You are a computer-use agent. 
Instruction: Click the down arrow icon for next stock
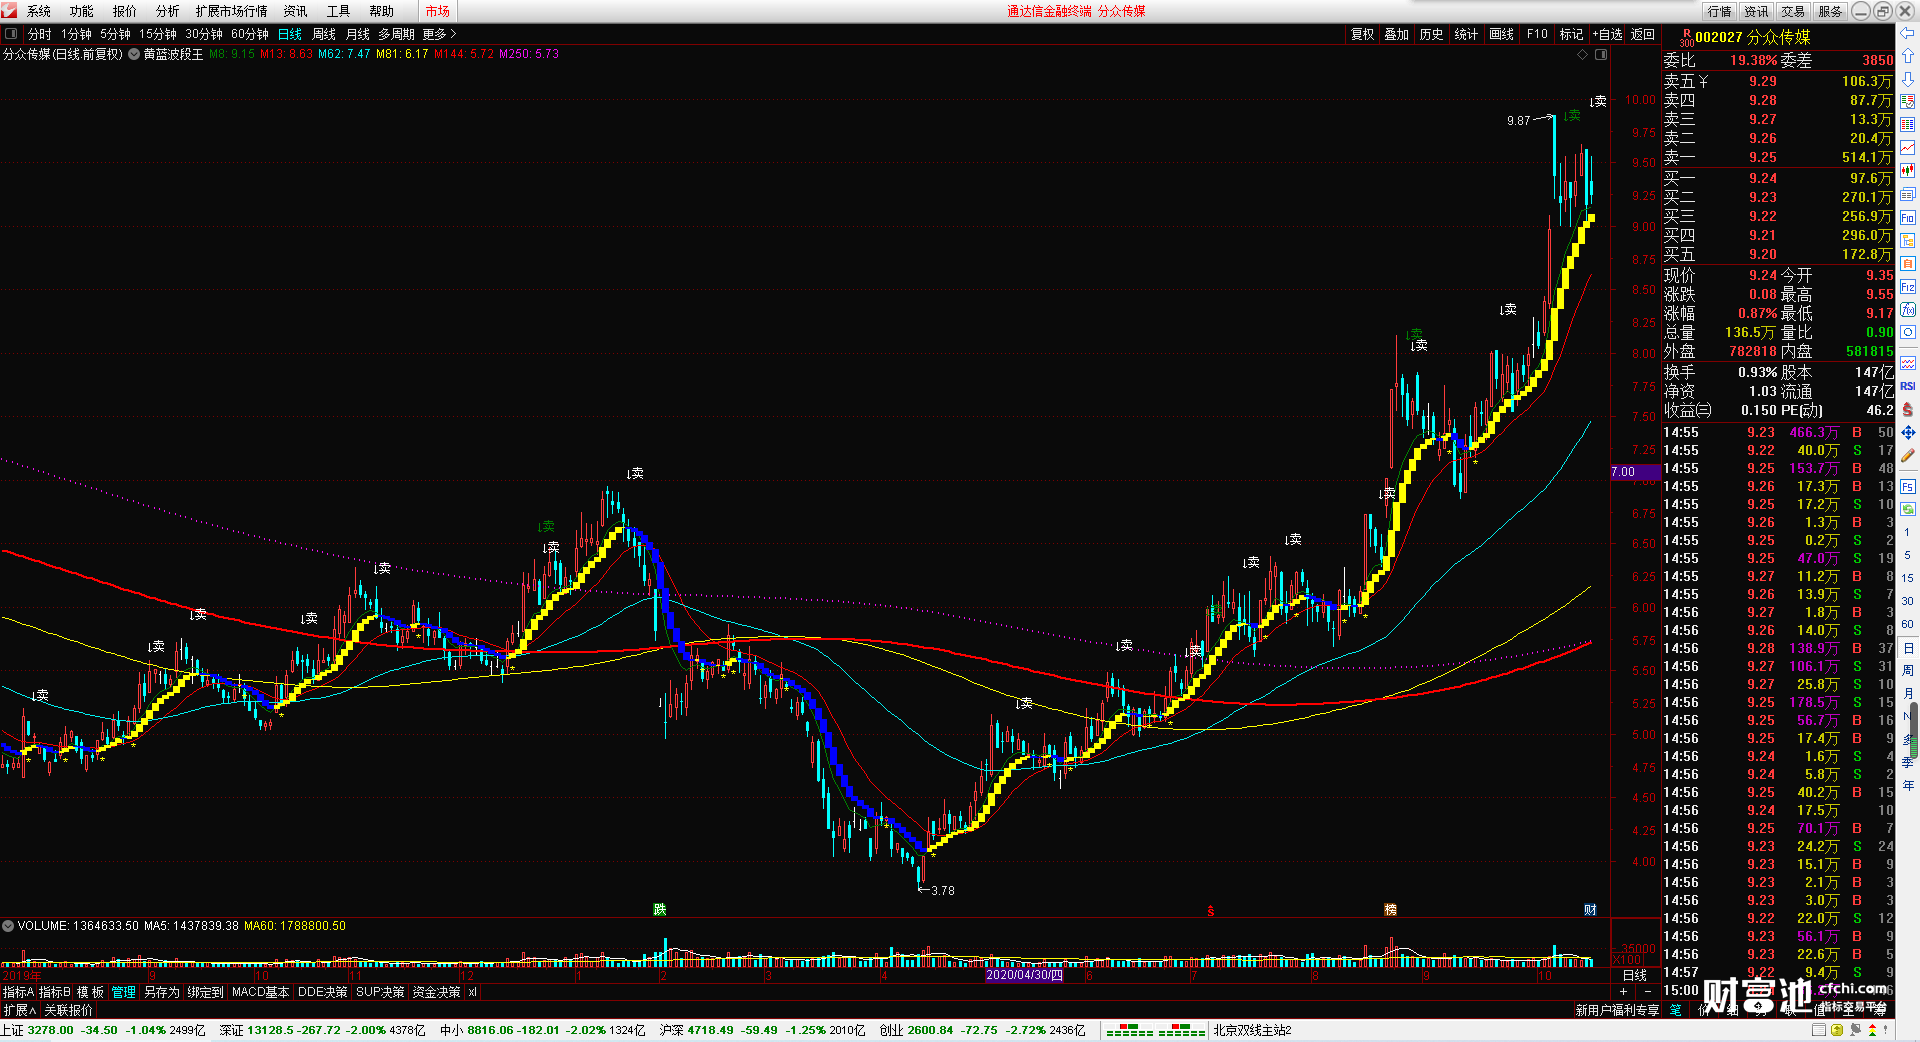coord(1908,79)
